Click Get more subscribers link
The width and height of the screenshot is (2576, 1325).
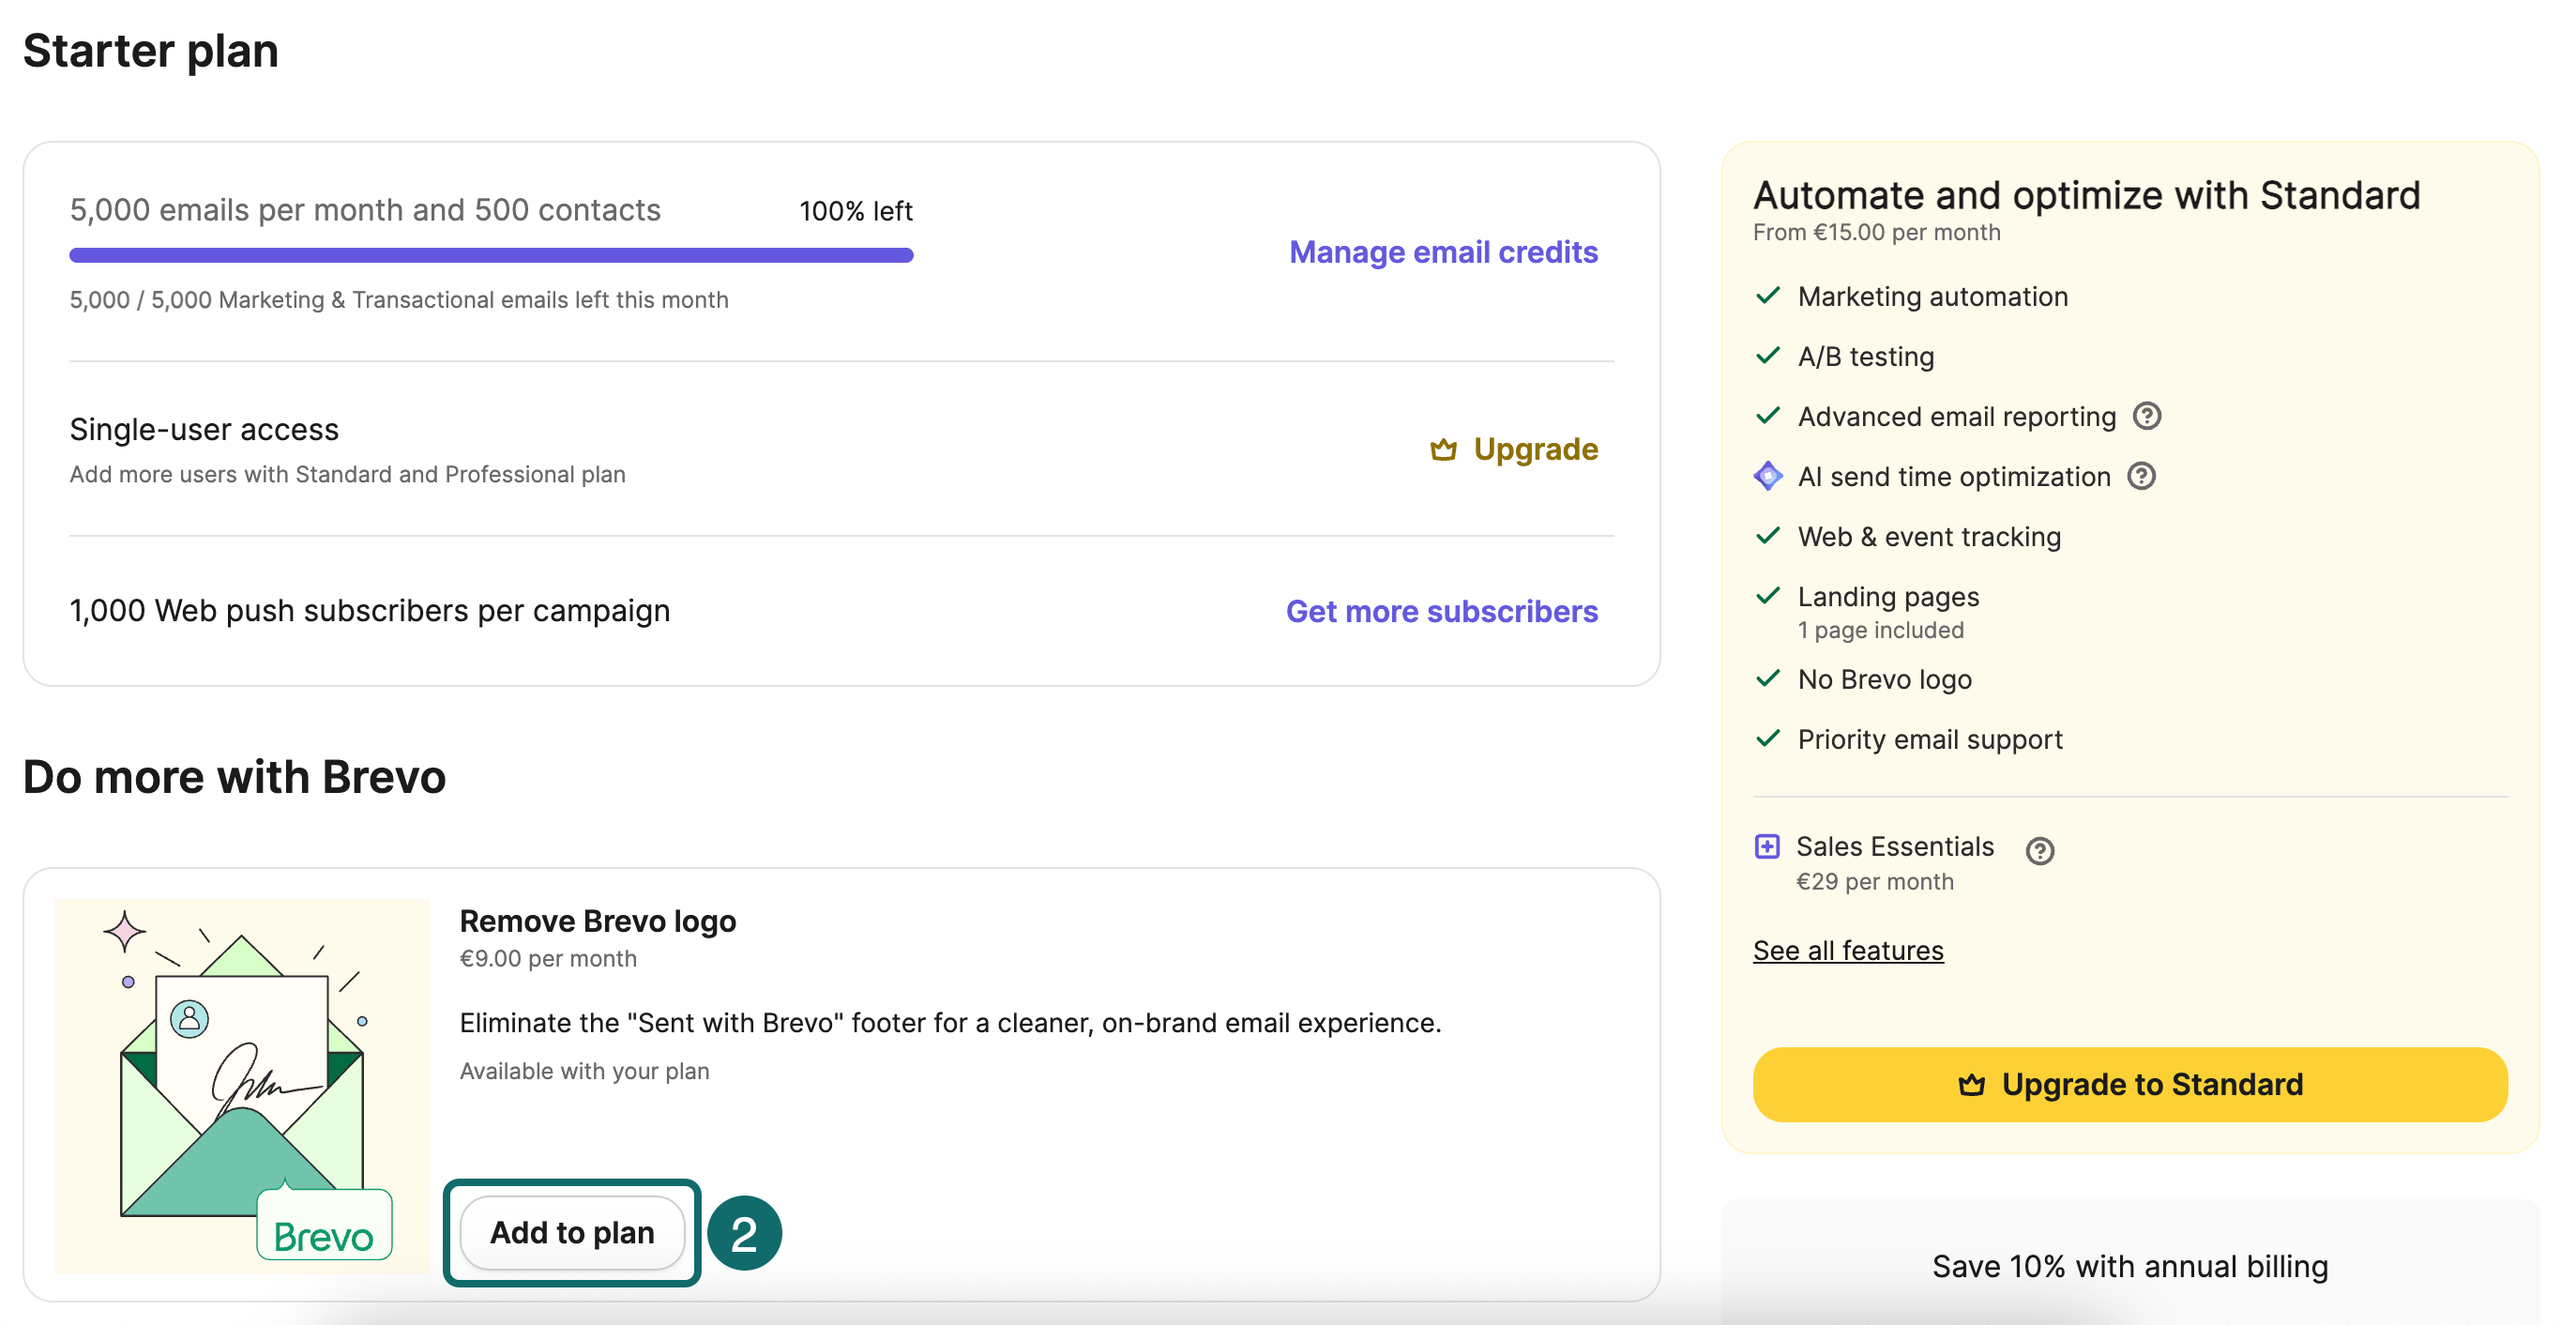click(1441, 611)
